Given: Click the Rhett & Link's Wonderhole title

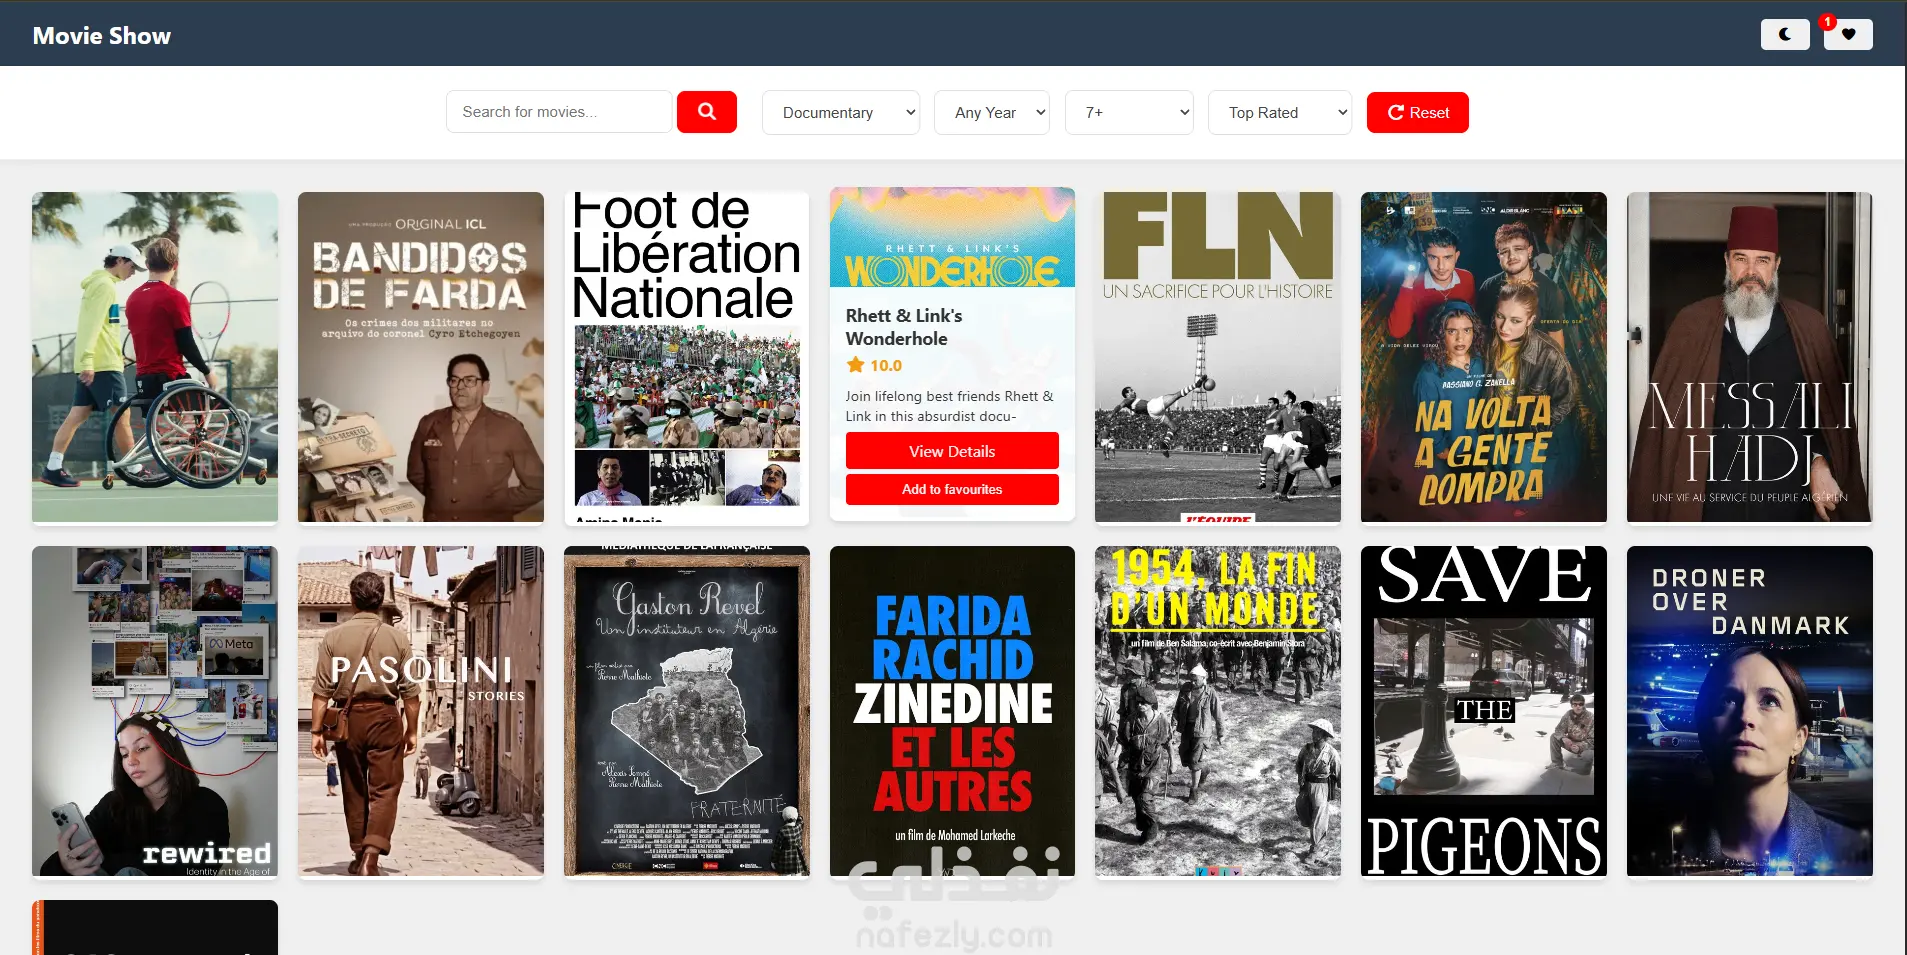Looking at the screenshot, I should [x=904, y=327].
